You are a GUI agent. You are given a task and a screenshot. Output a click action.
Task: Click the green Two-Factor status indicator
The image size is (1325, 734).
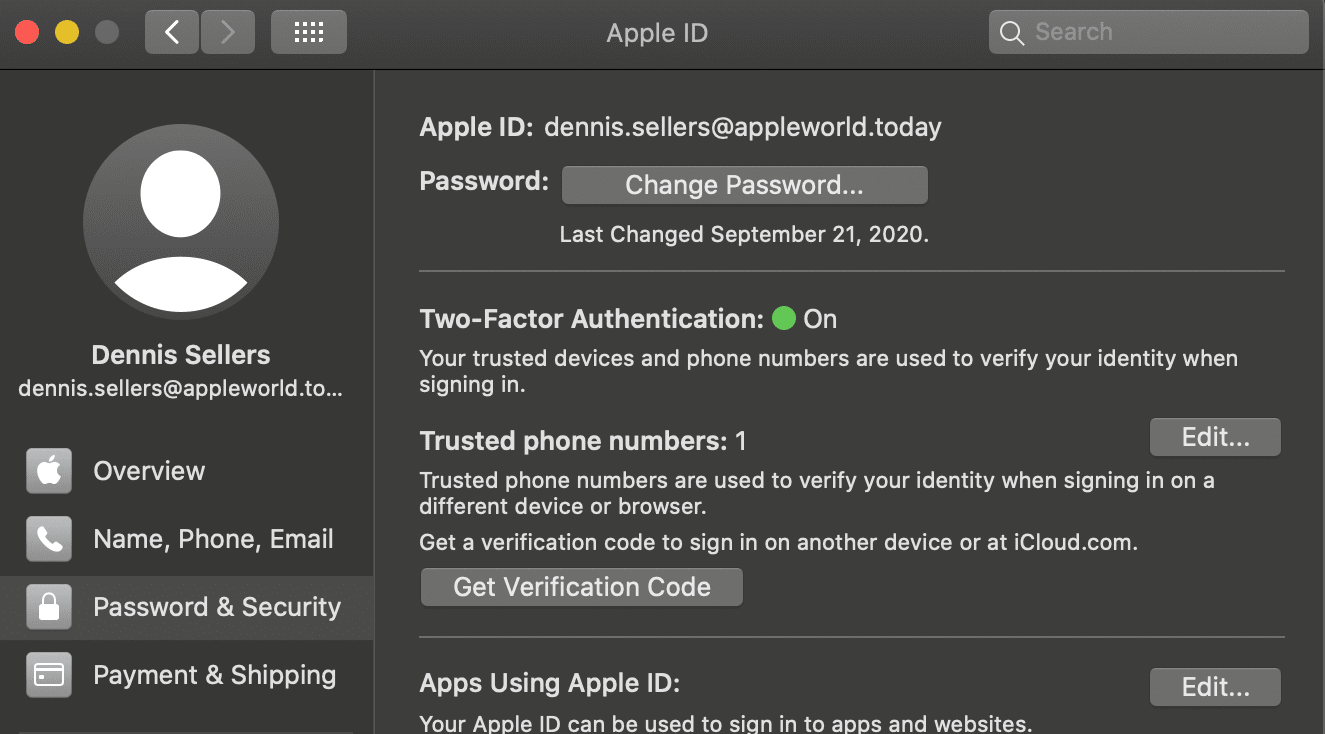point(784,319)
